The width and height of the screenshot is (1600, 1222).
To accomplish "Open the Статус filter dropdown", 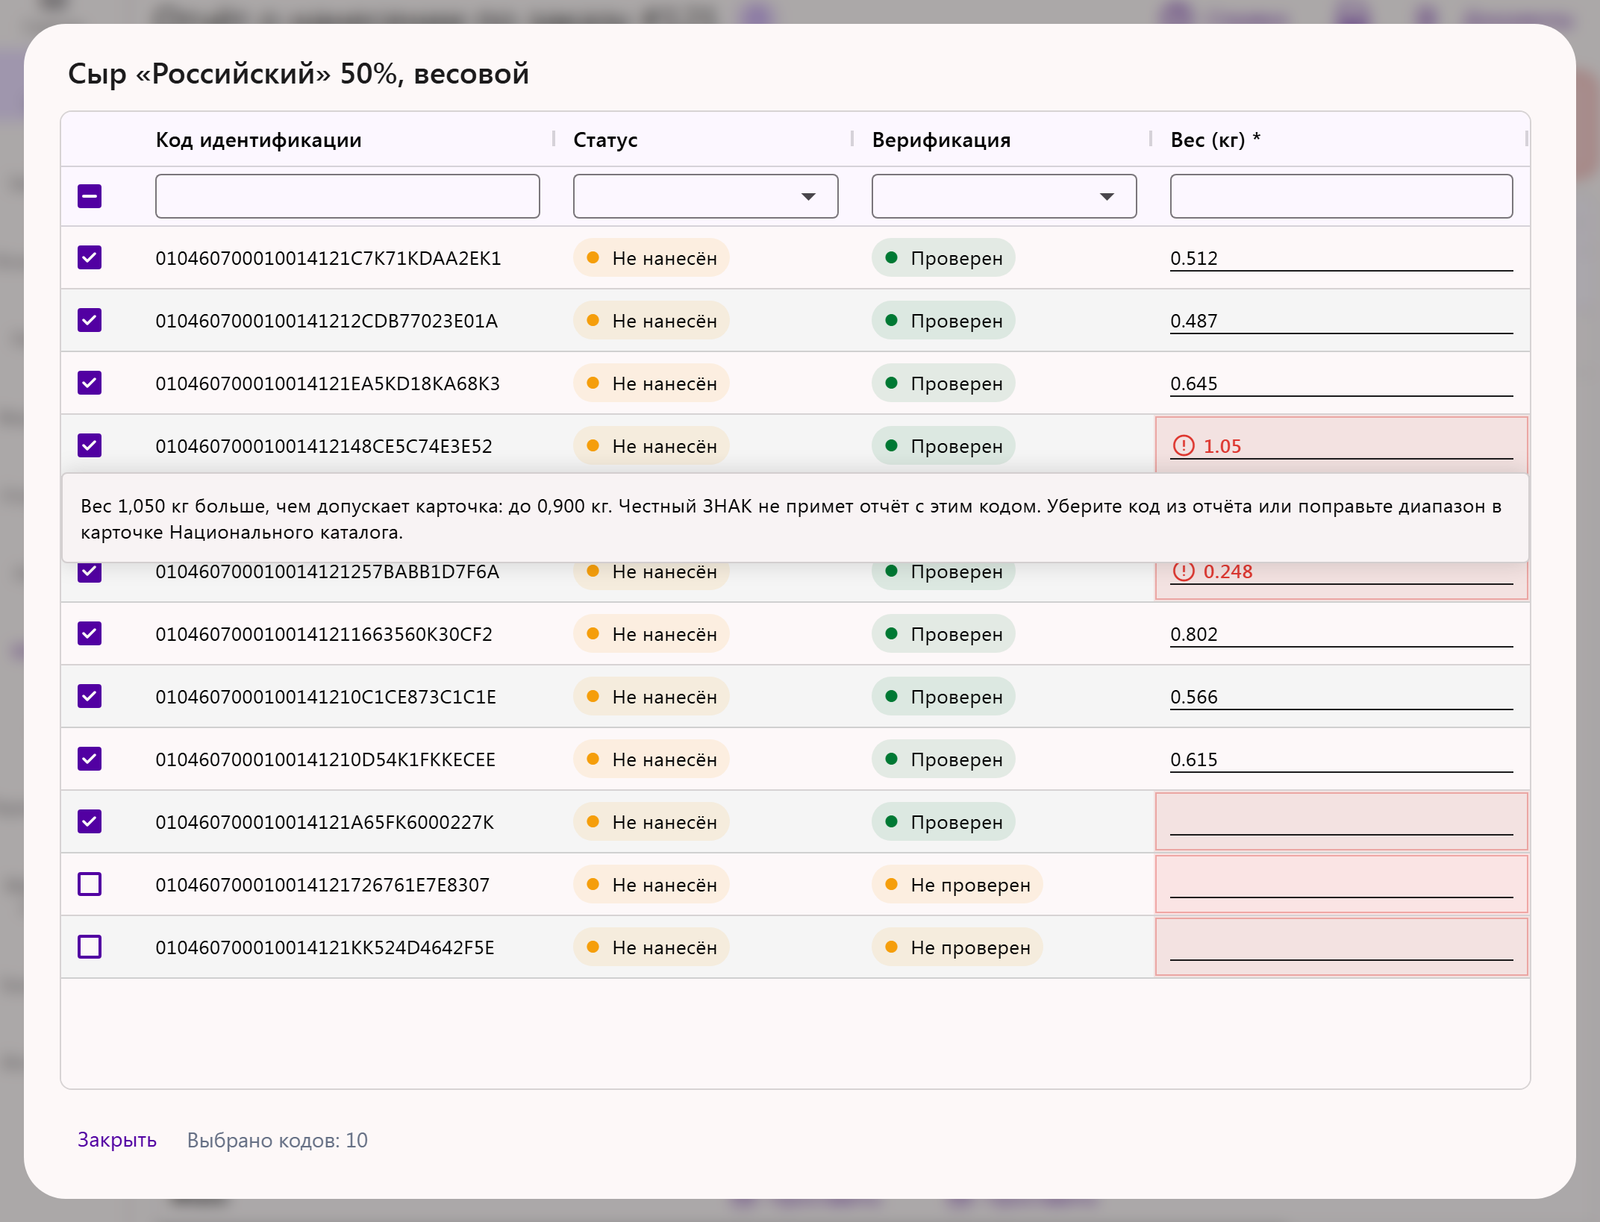I will pyautogui.click(x=705, y=196).
